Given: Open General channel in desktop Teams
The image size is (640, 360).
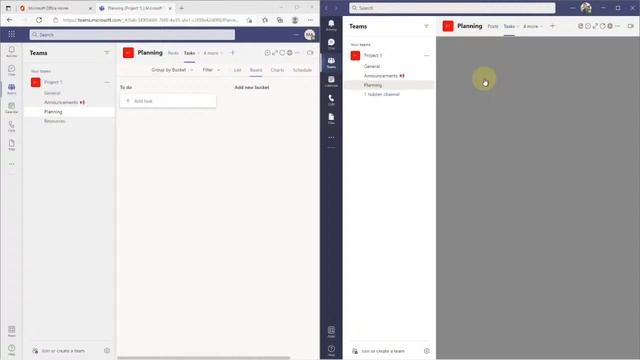Looking at the screenshot, I should (x=372, y=66).
